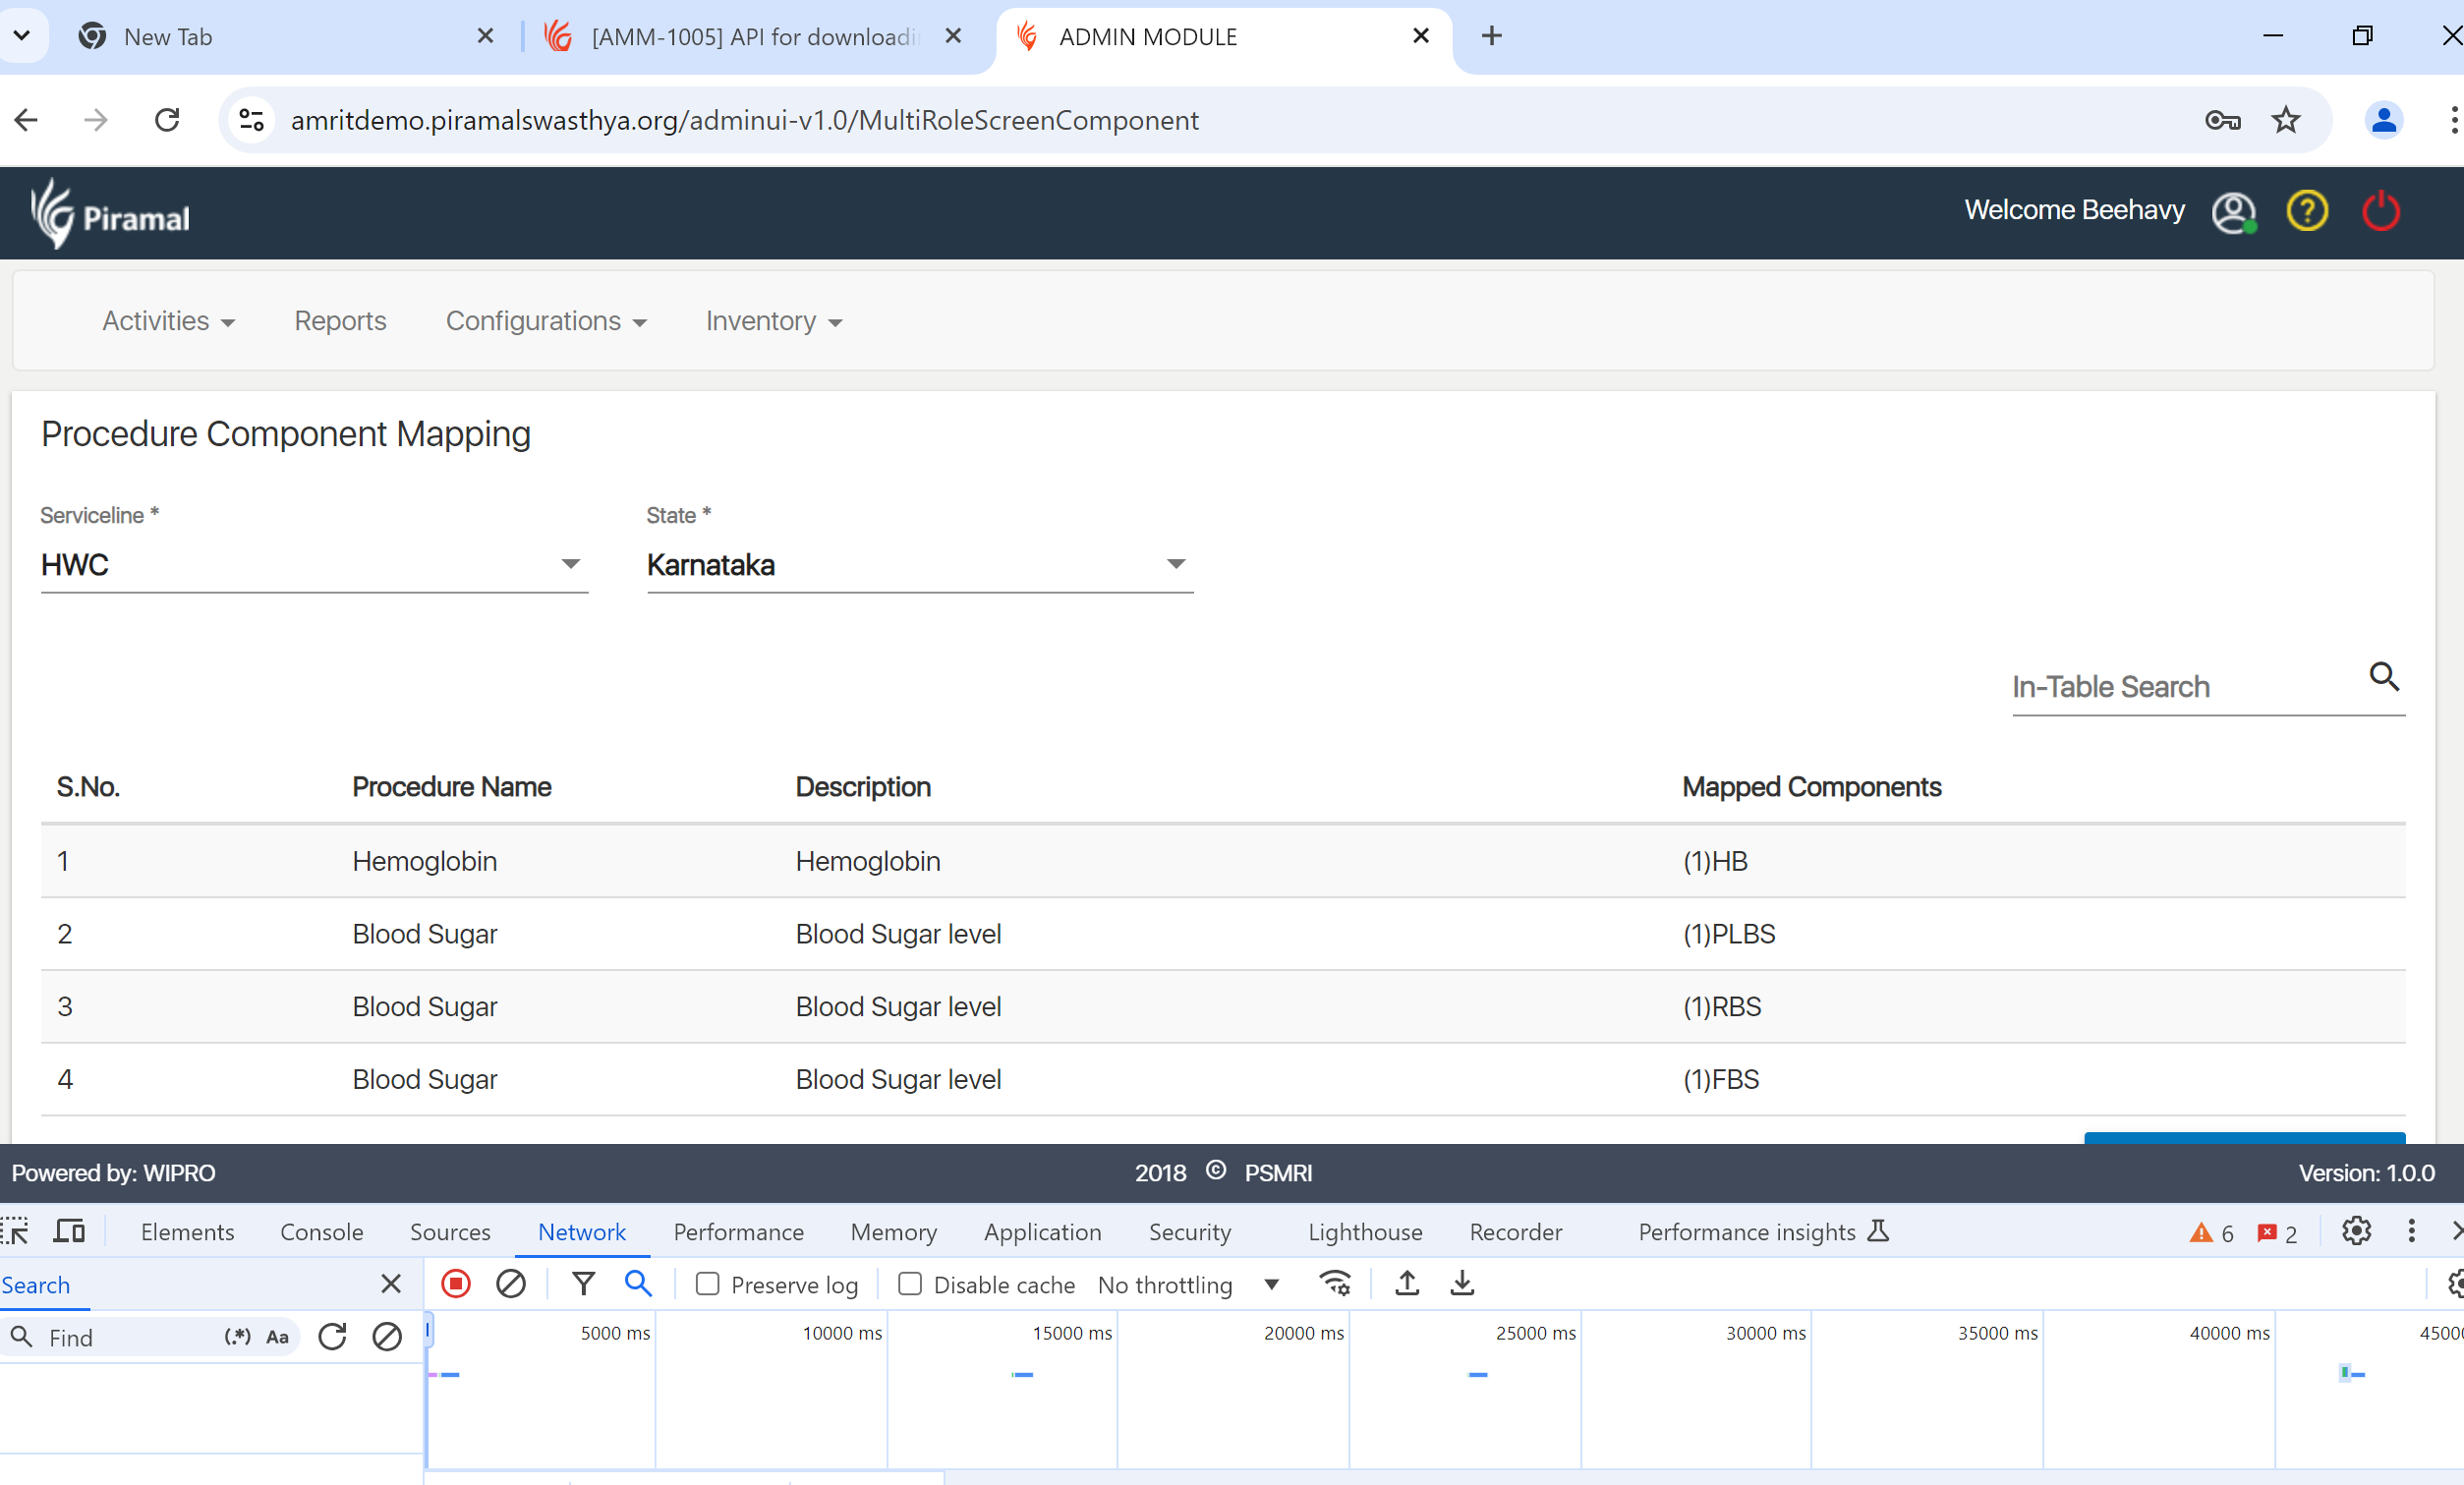Click the export HAR download icon
This screenshot has width=2464, height=1485.
[1462, 1283]
